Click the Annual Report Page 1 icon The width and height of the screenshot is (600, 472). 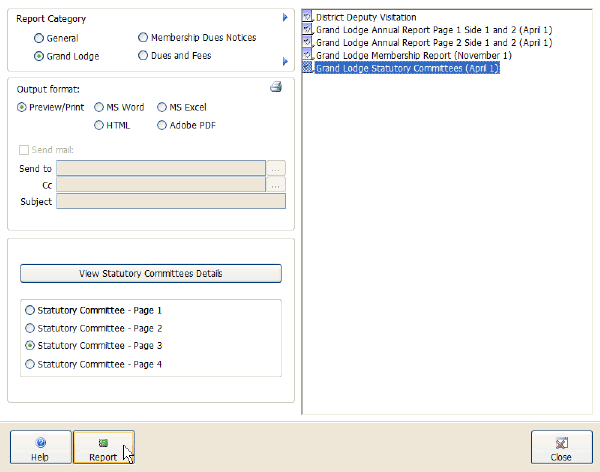(308, 30)
